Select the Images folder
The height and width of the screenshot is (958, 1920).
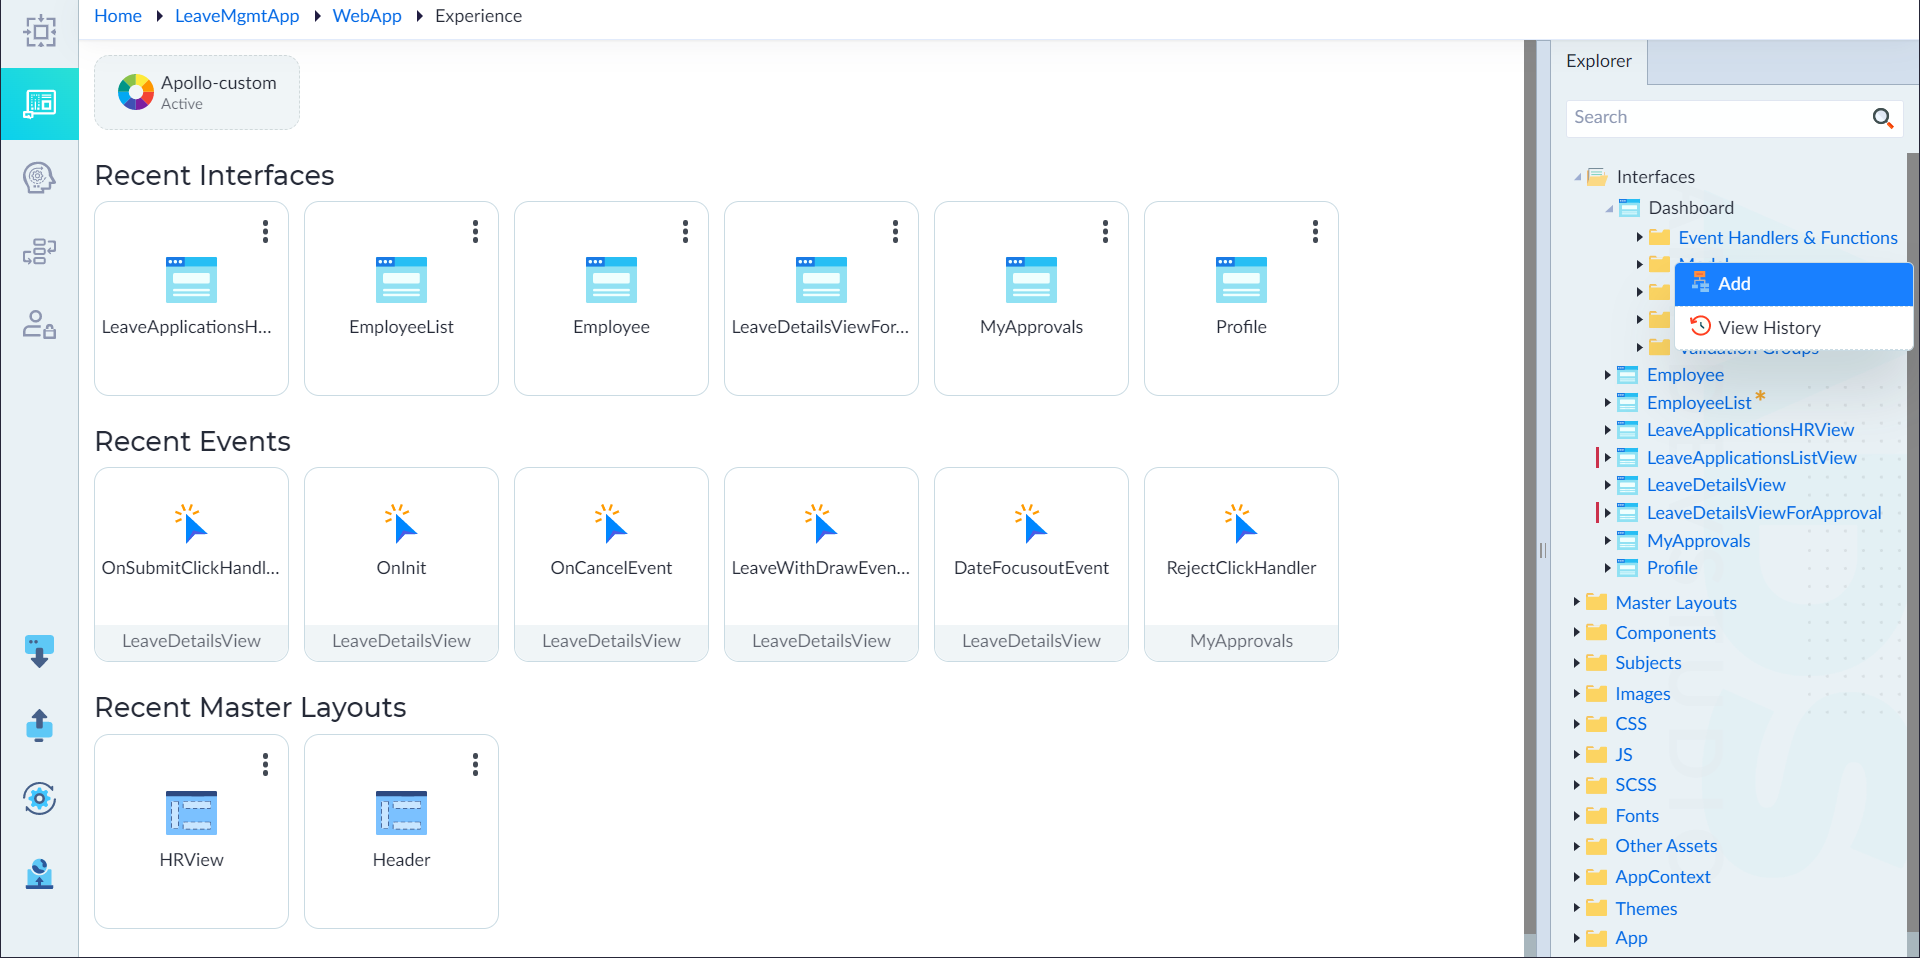(1642, 694)
